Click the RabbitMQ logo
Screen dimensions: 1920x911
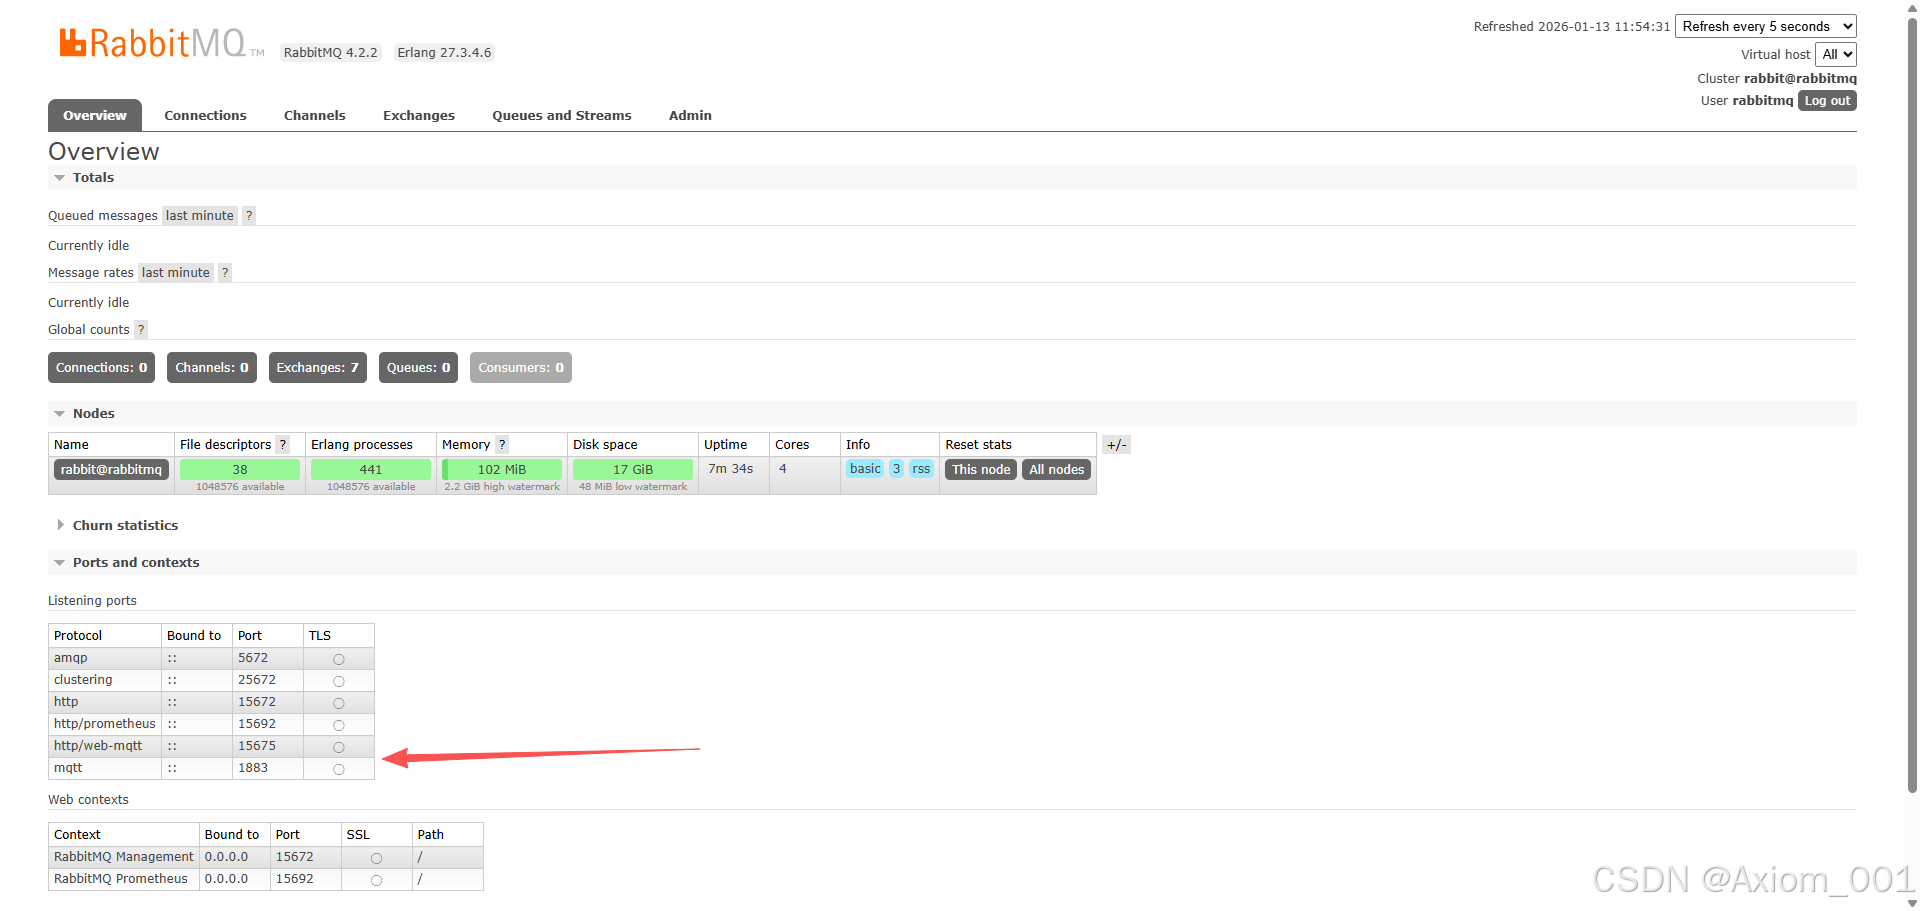[150, 41]
